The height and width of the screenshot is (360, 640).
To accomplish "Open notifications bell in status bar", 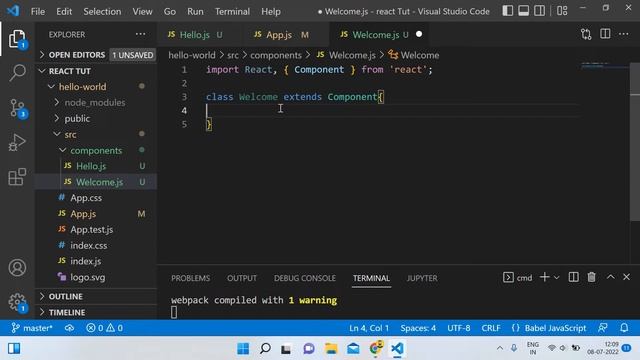I will coord(624,328).
